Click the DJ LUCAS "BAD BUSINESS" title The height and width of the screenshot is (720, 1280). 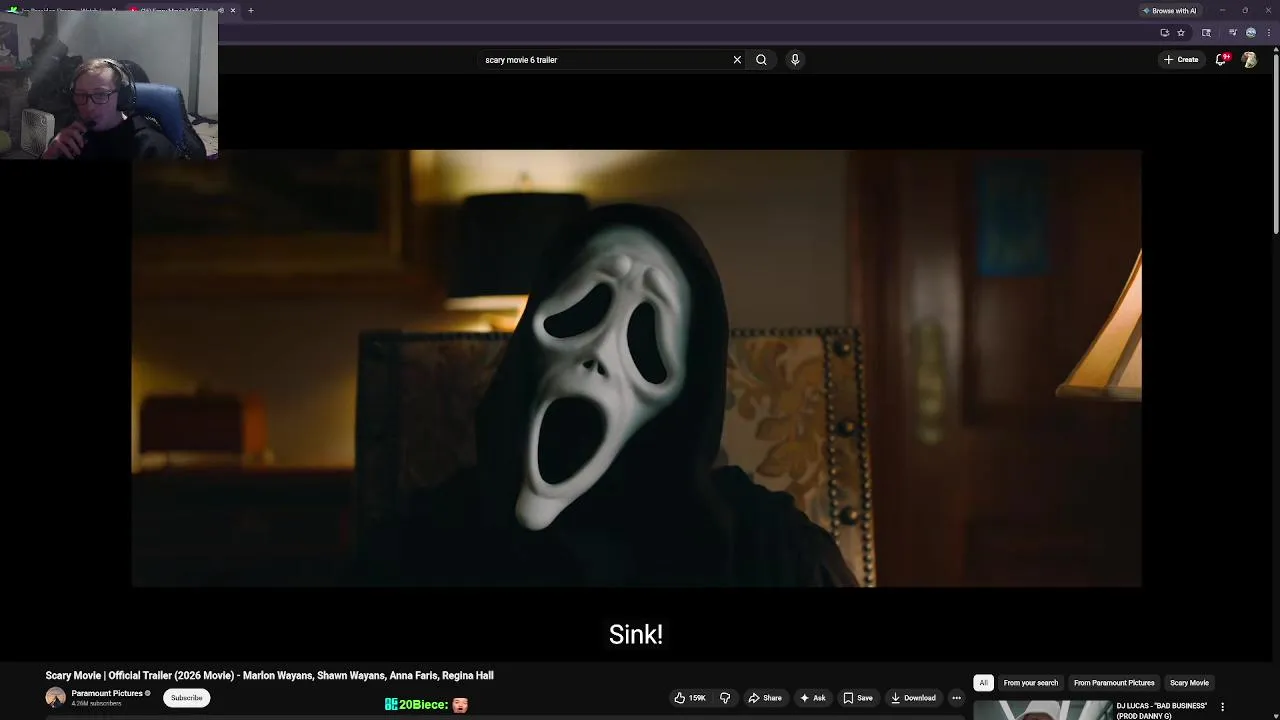pyautogui.click(x=1162, y=710)
